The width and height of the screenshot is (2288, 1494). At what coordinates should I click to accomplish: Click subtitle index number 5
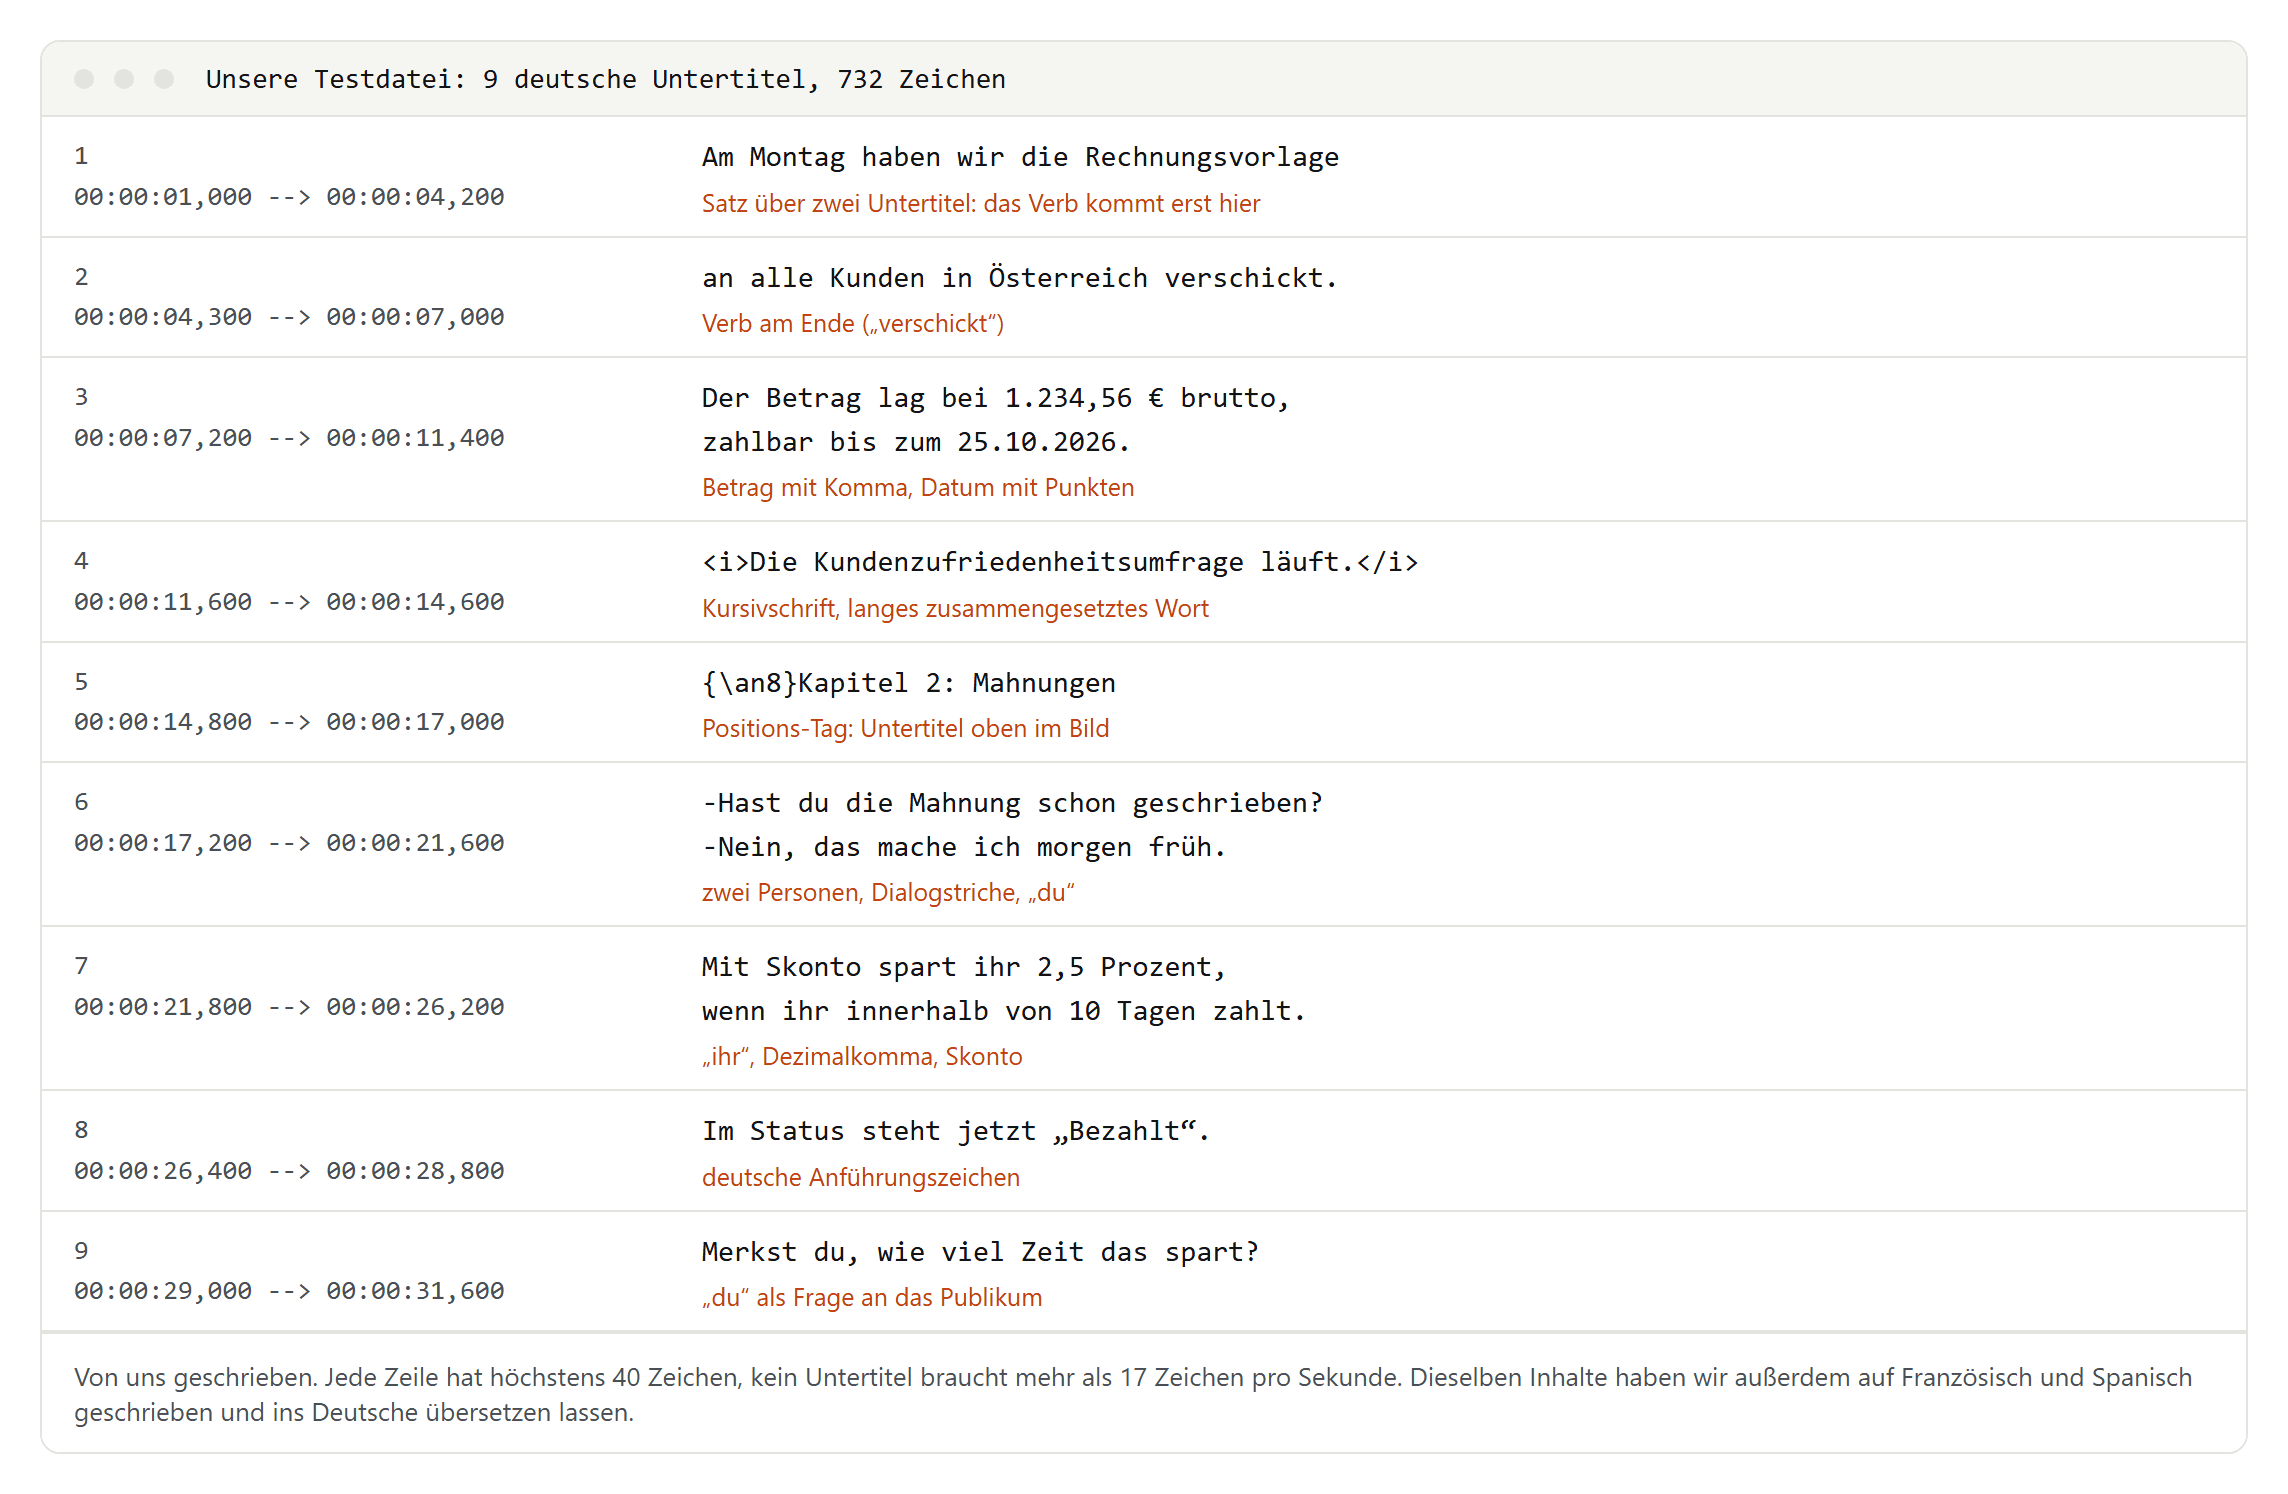coord(81,682)
